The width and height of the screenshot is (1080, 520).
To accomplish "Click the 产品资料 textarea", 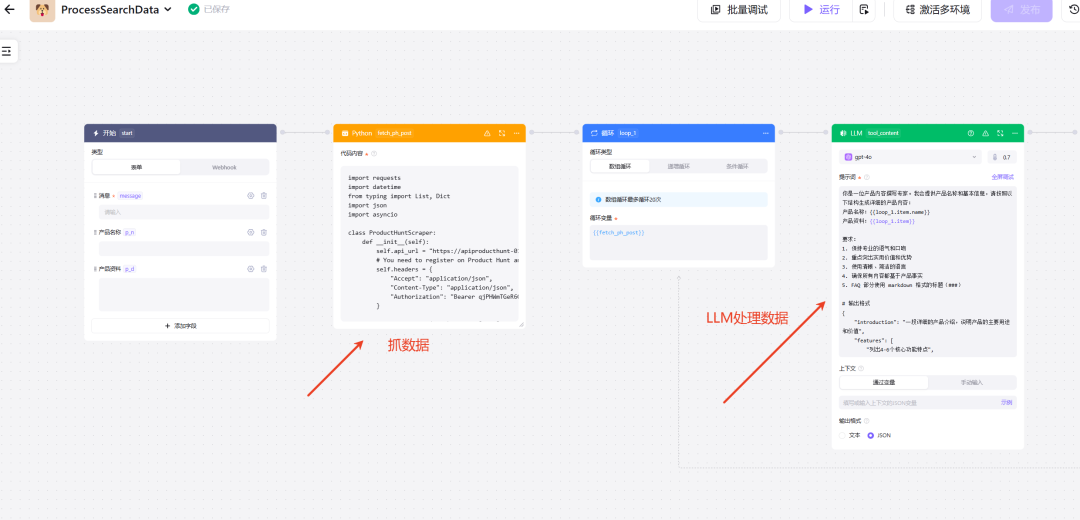I will pos(184,295).
